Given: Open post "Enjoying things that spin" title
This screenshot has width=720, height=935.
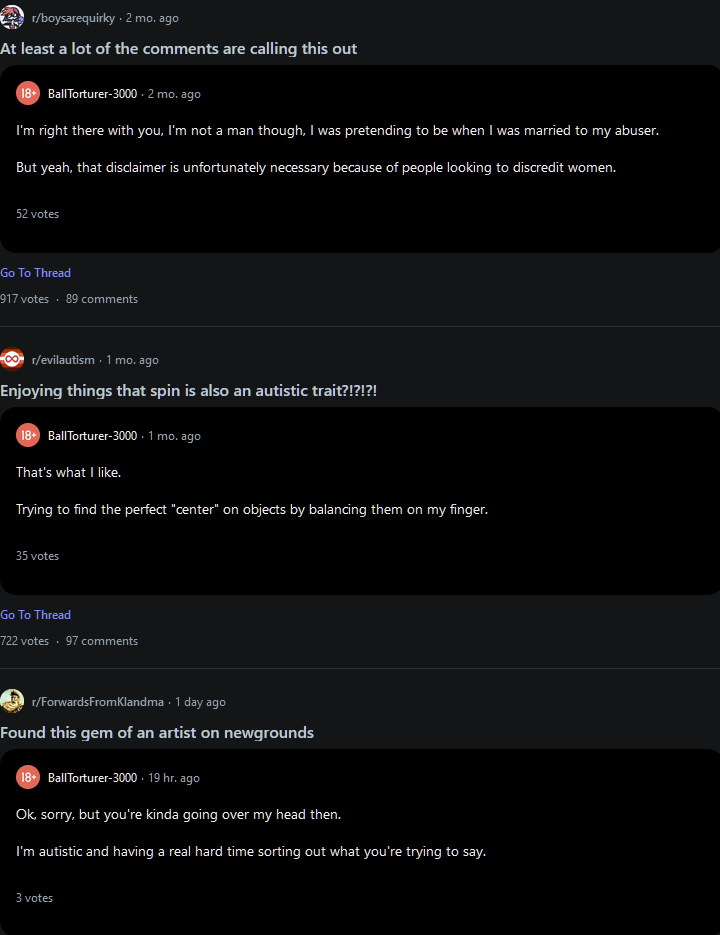Looking at the screenshot, I should tap(188, 390).
